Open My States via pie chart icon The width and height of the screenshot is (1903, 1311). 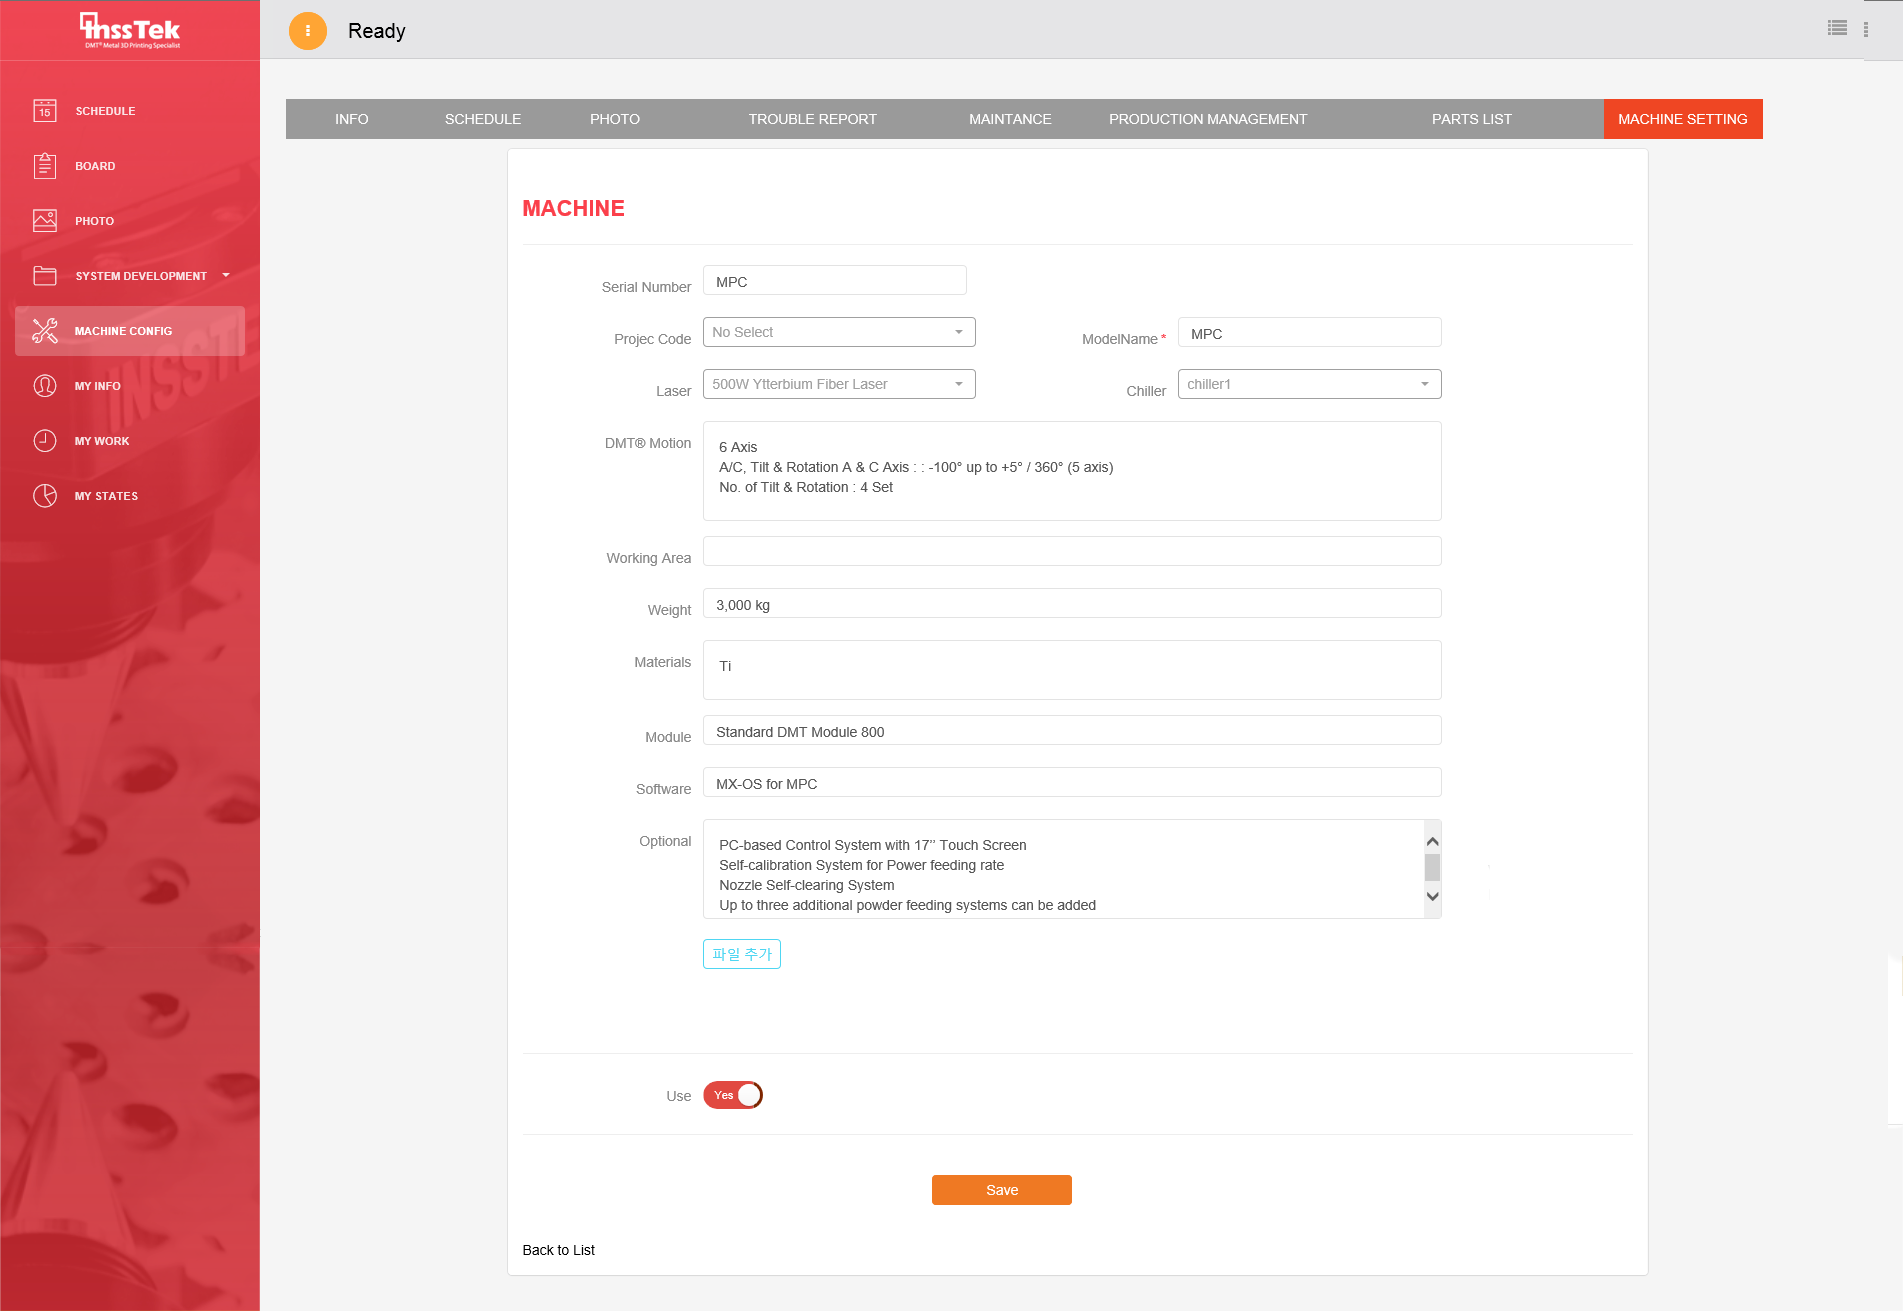point(45,496)
